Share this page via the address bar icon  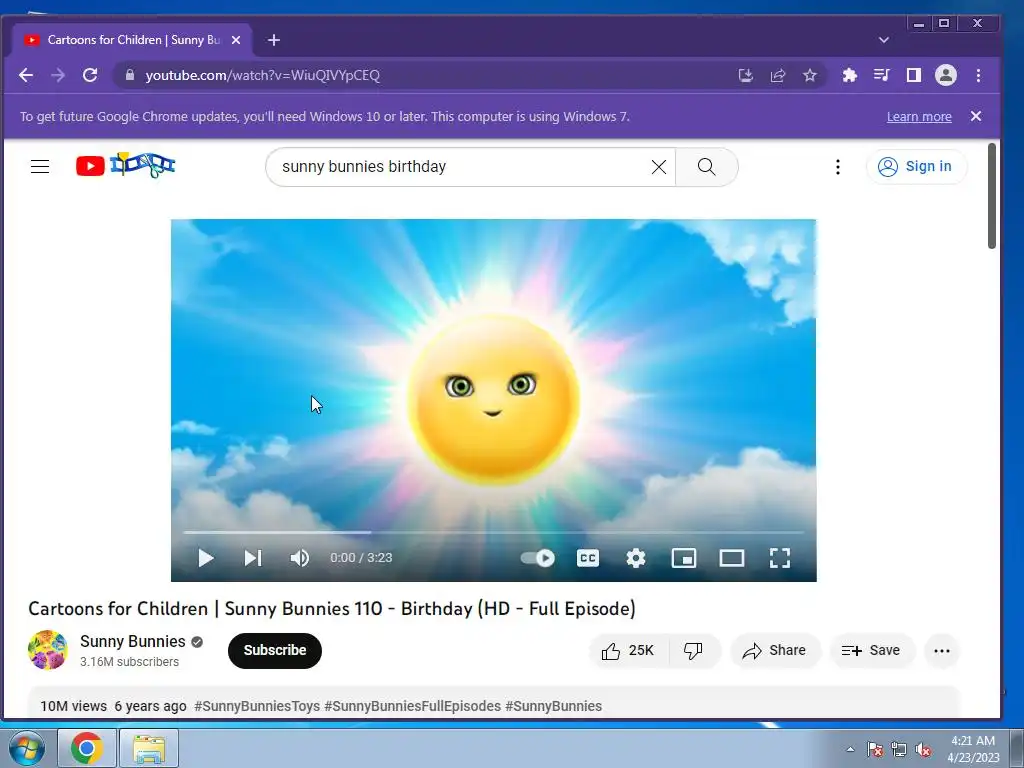point(778,75)
